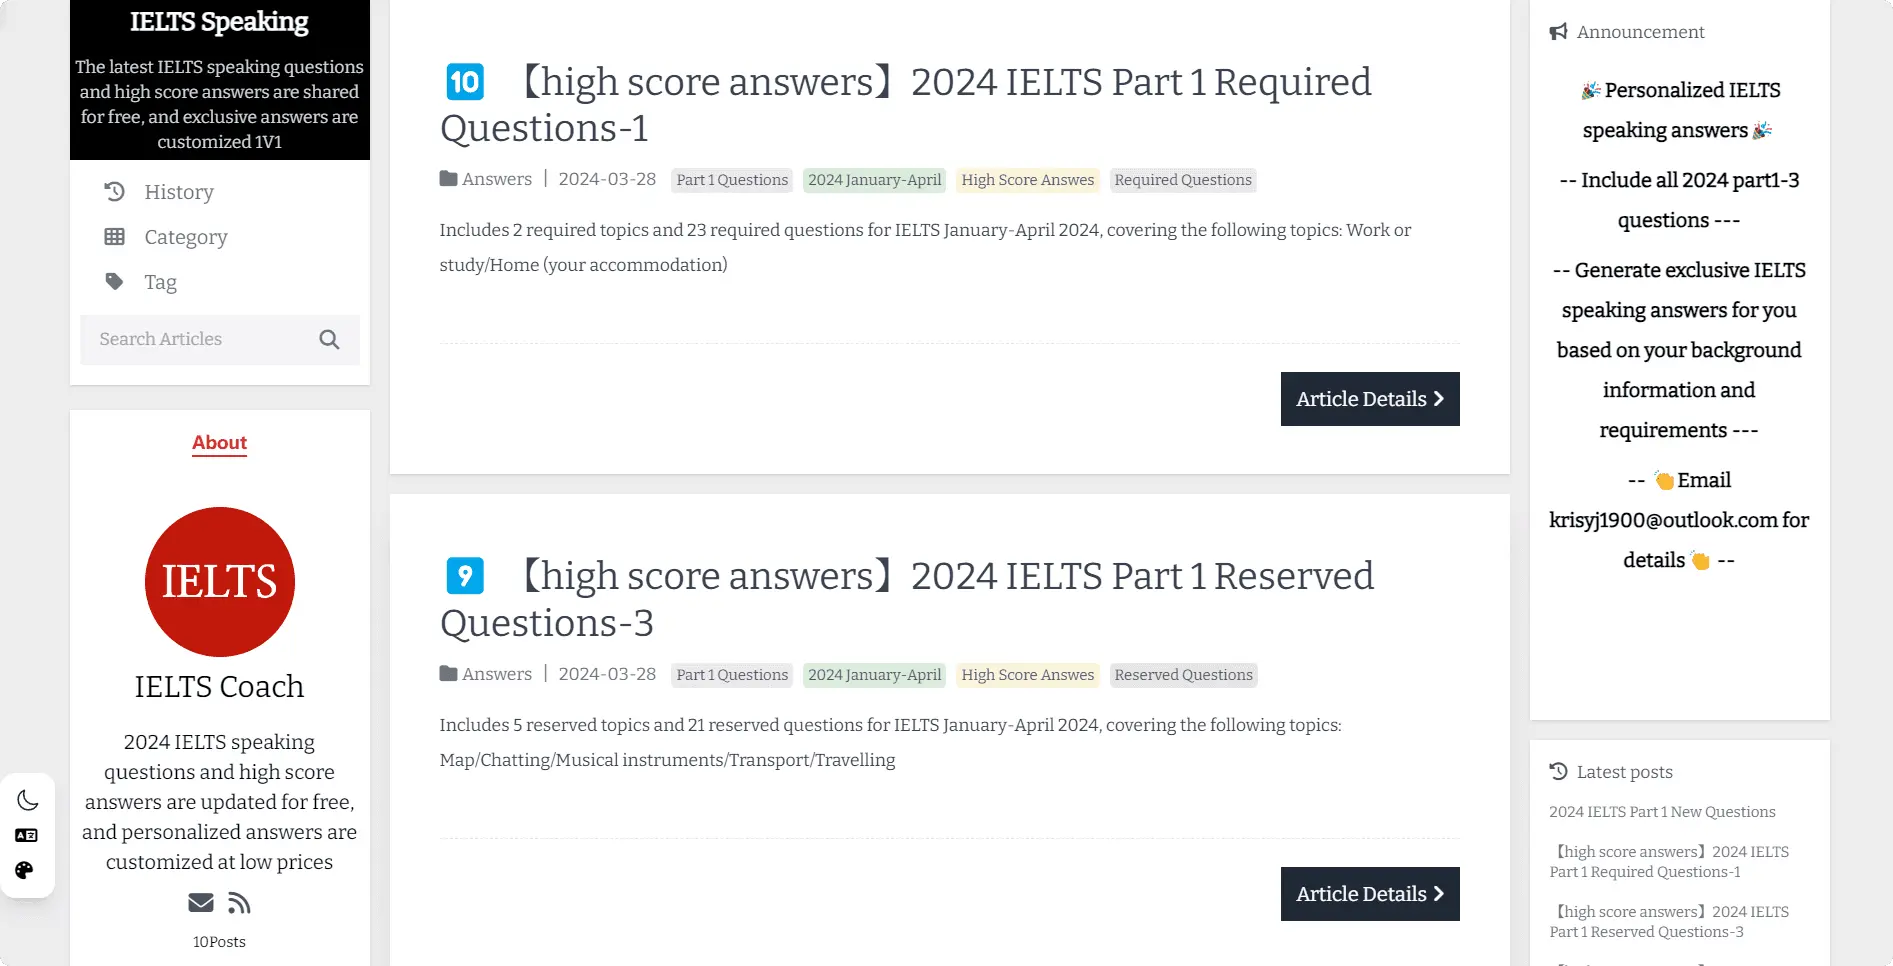Click Article Details for Required Questions-1
Image resolution: width=1893 pixels, height=966 pixels.
[x=1369, y=398]
